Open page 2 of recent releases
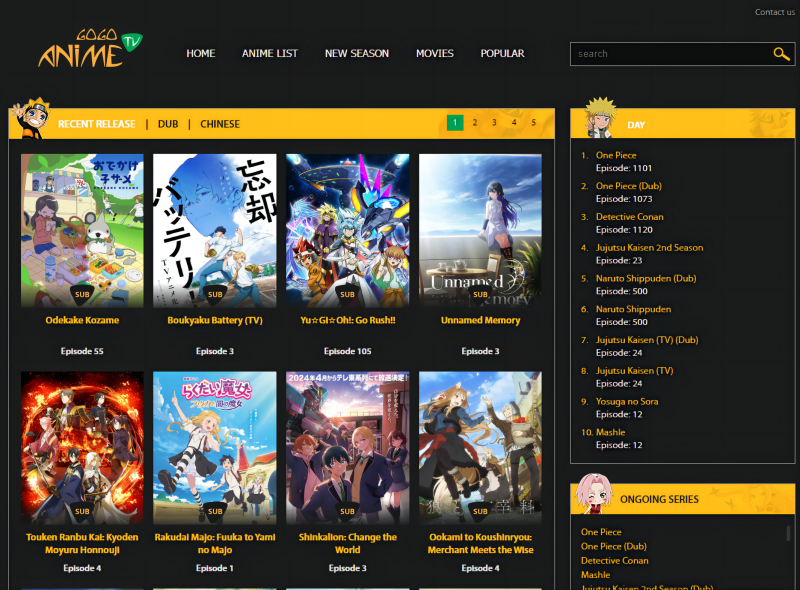 pos(474,121)
